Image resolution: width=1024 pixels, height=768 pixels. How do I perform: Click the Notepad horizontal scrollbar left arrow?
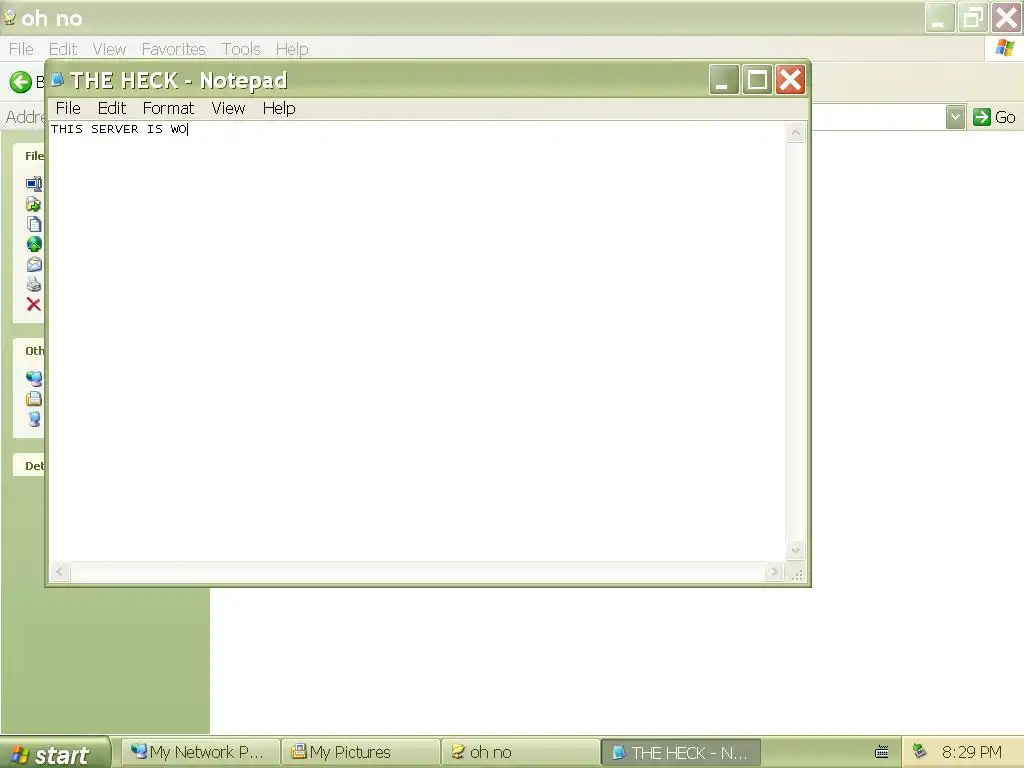[59, 572]
